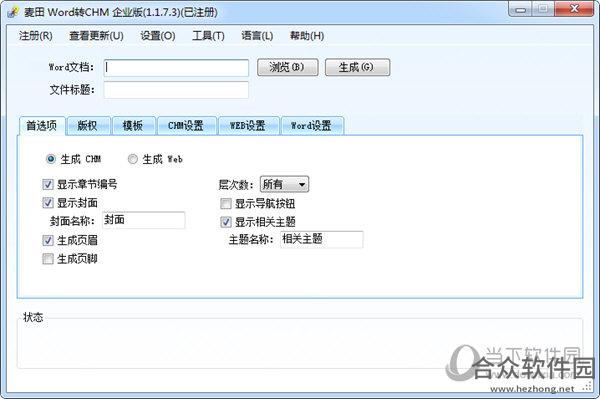Image resolution: width=600 pixels, height=399 pixels.
Task: Switch to the CHM设置 tab
Action: tap(187, 126)
